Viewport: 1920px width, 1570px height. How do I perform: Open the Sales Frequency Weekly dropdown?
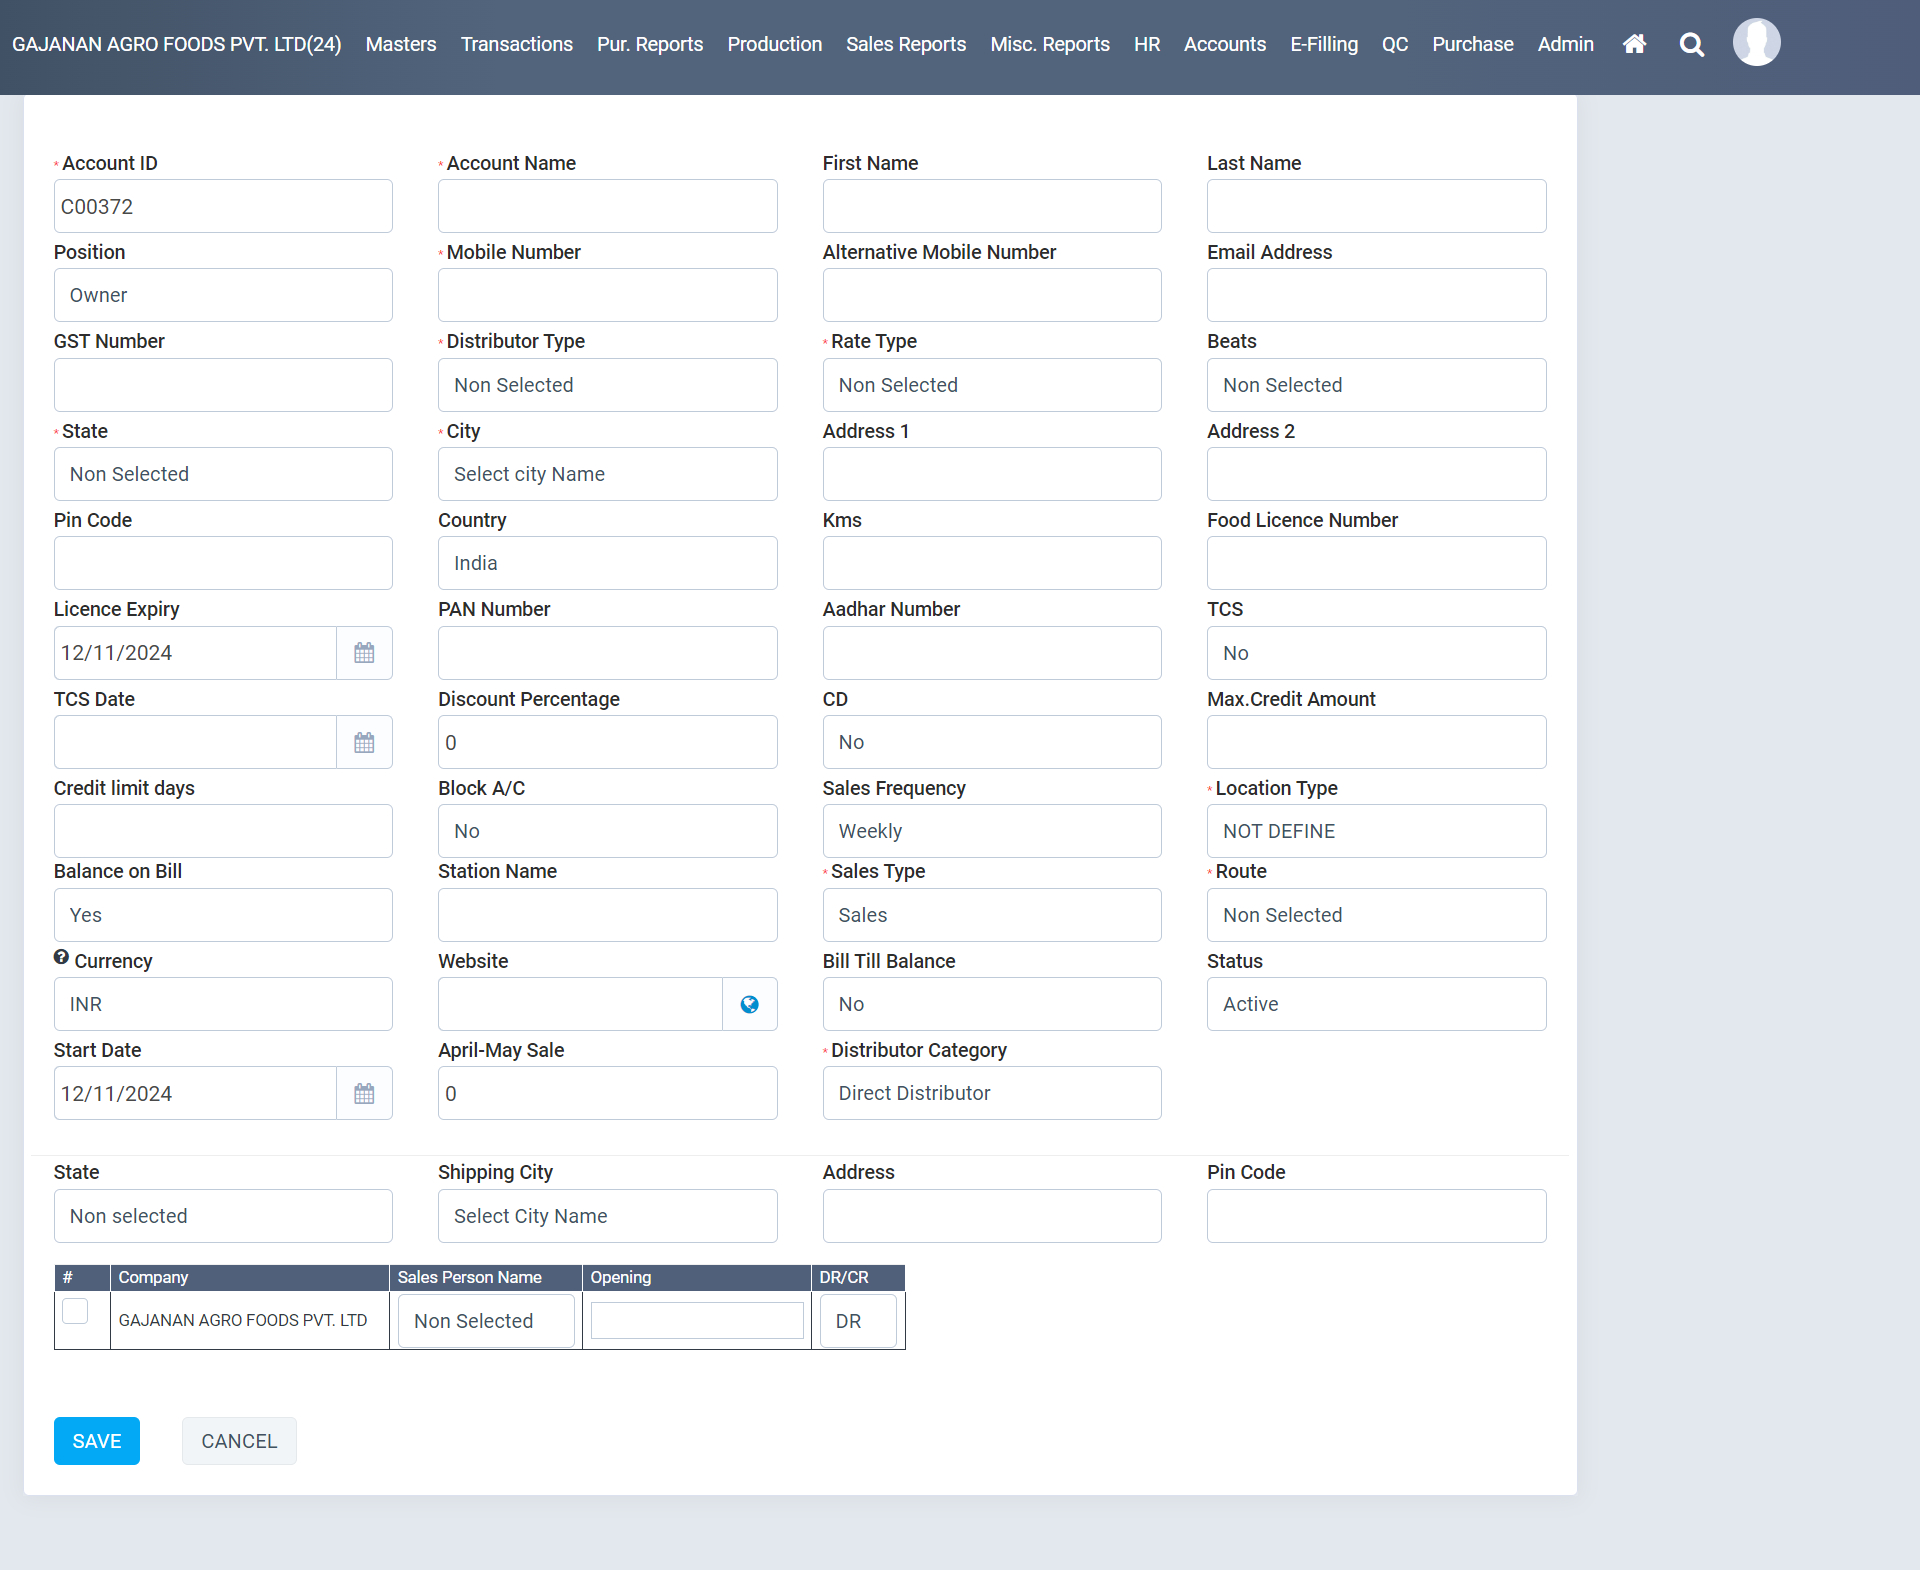(991, 832)
